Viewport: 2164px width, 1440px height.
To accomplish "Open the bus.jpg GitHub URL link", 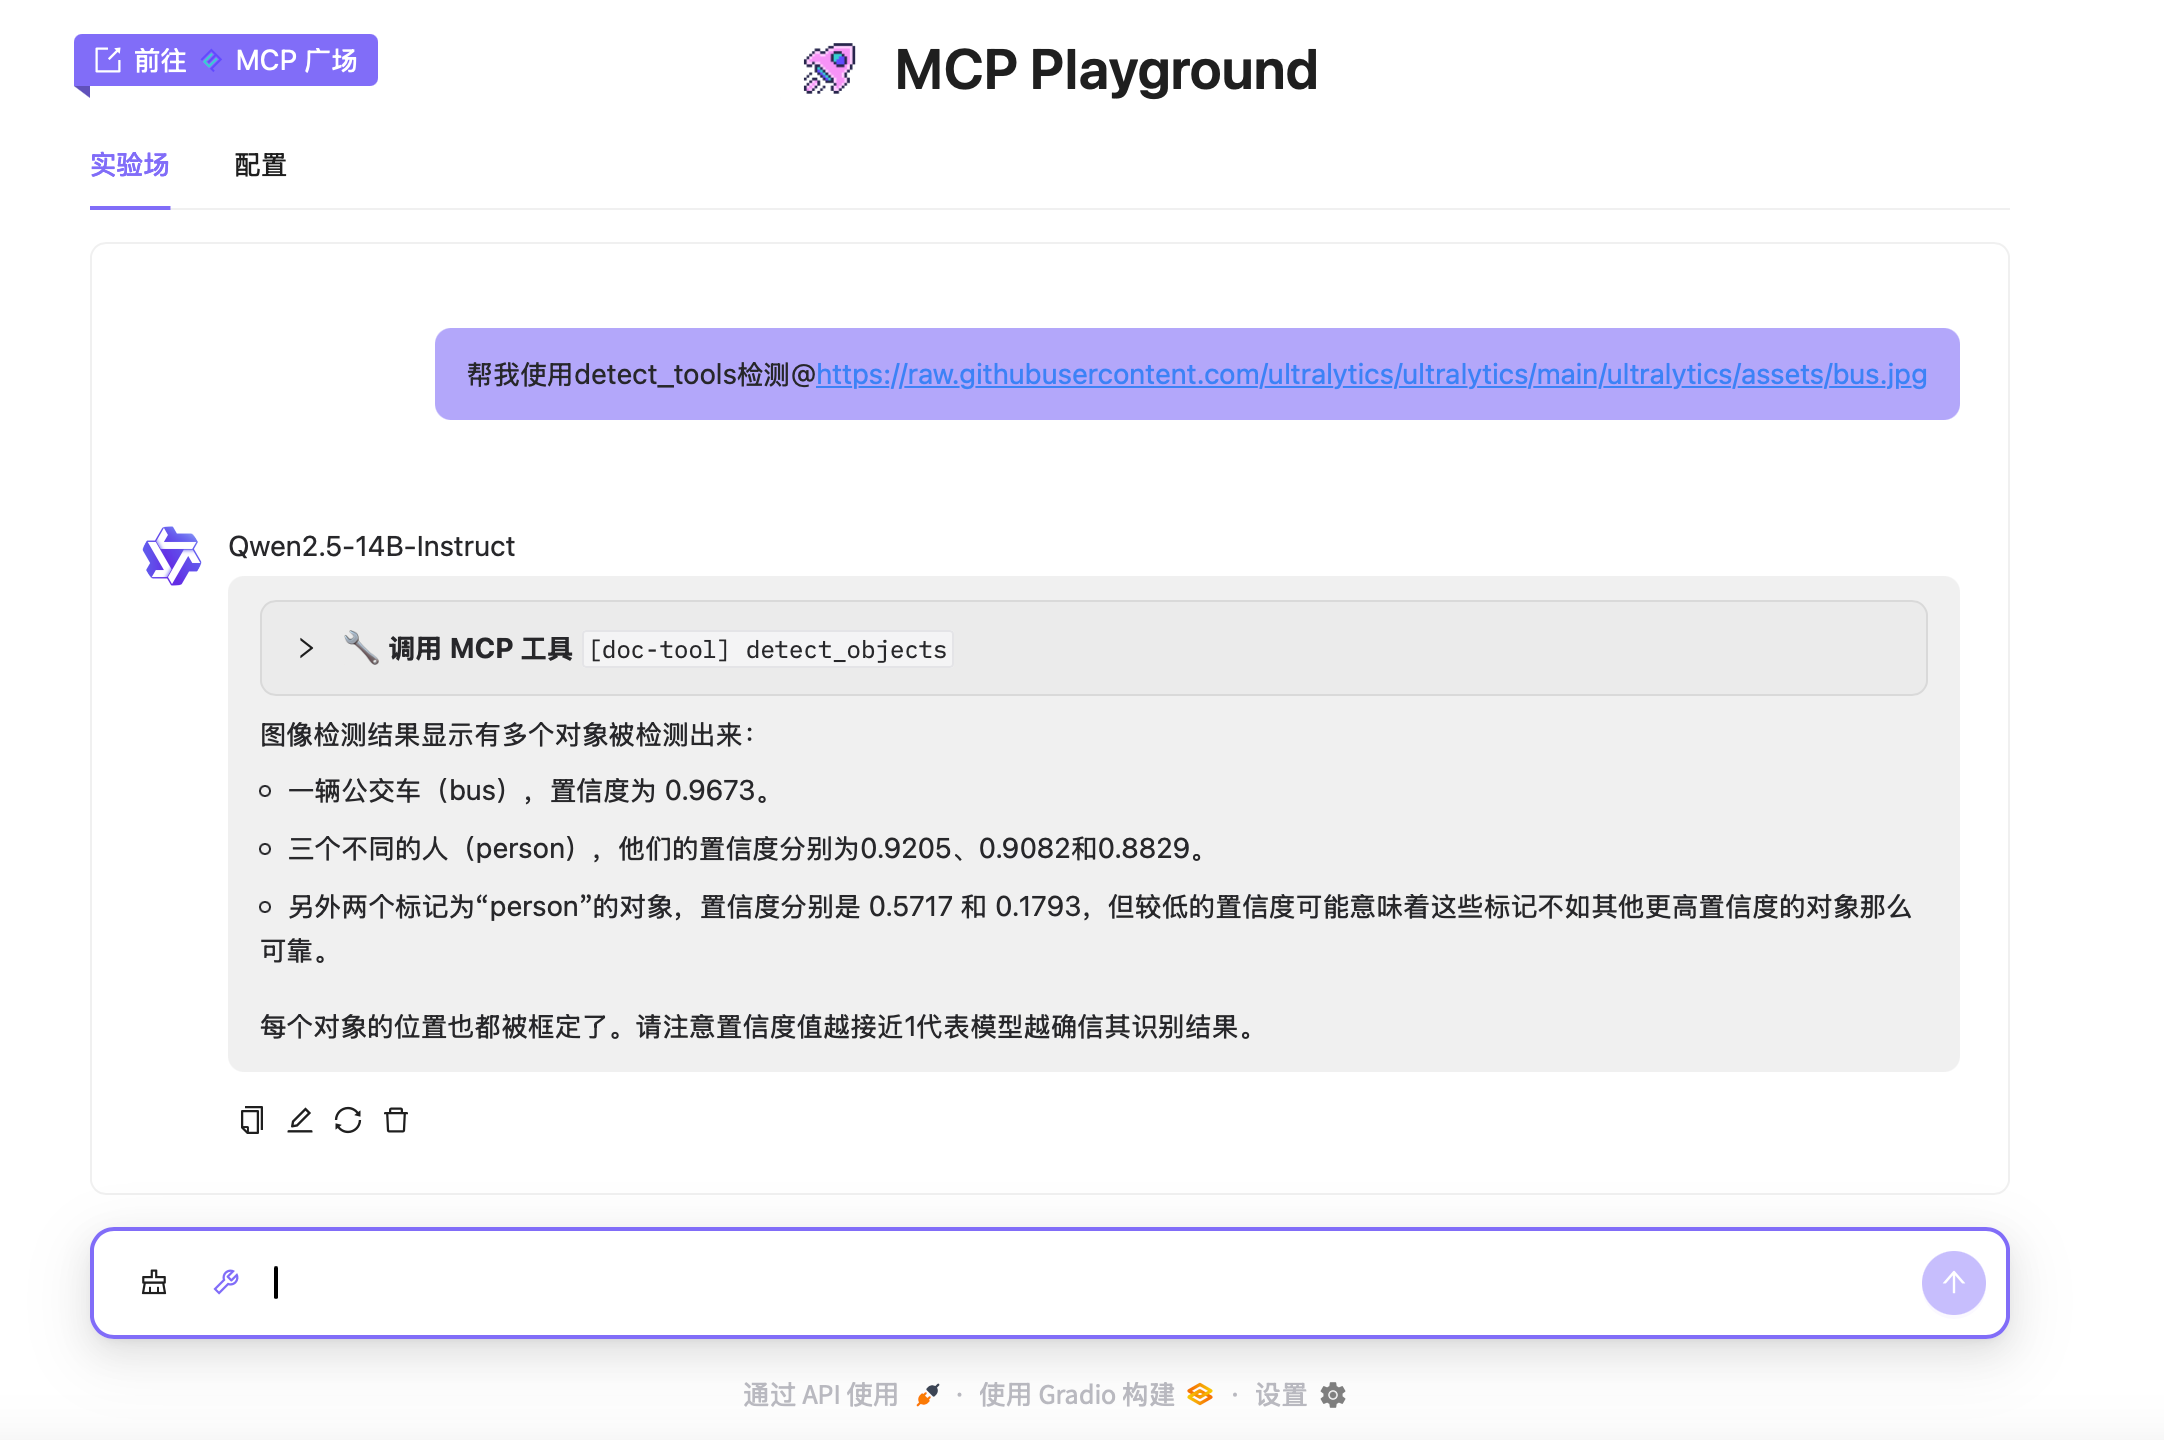I will [x=1370, y=374].
